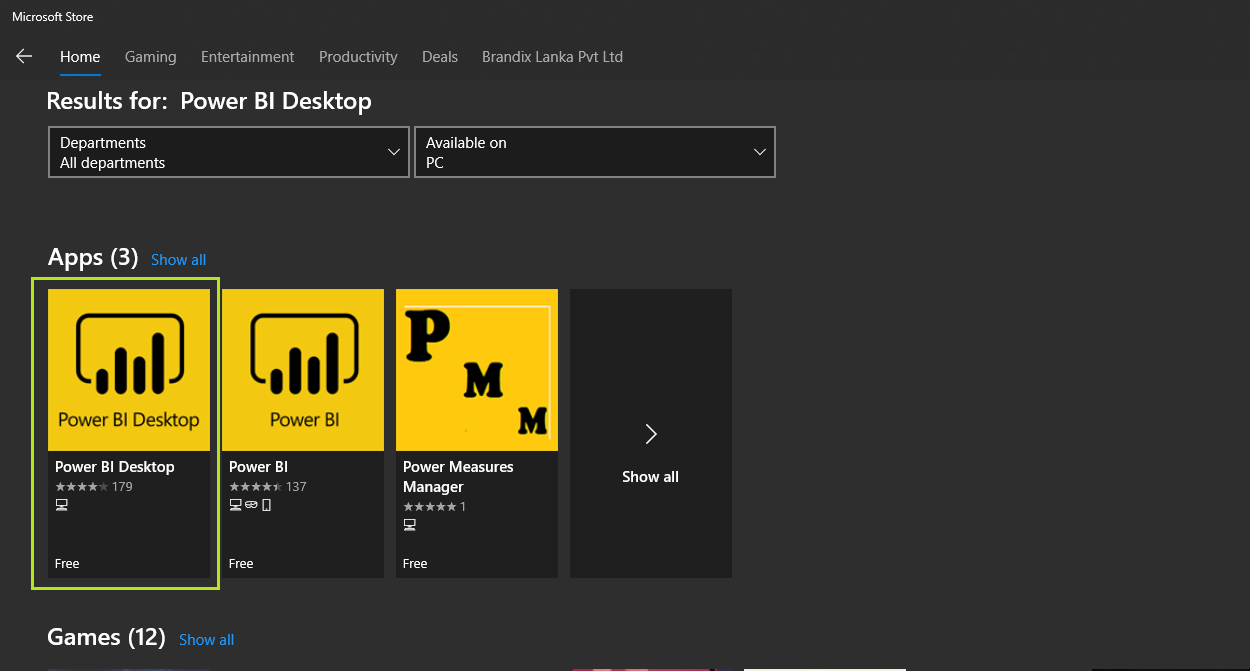Expand the Departments dropdown

(x=229, y=152)
